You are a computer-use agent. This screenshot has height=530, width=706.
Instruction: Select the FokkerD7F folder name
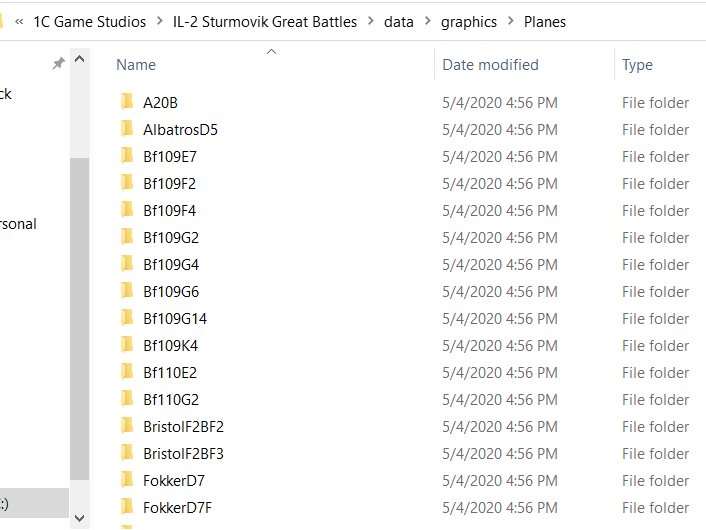point(177,508)
